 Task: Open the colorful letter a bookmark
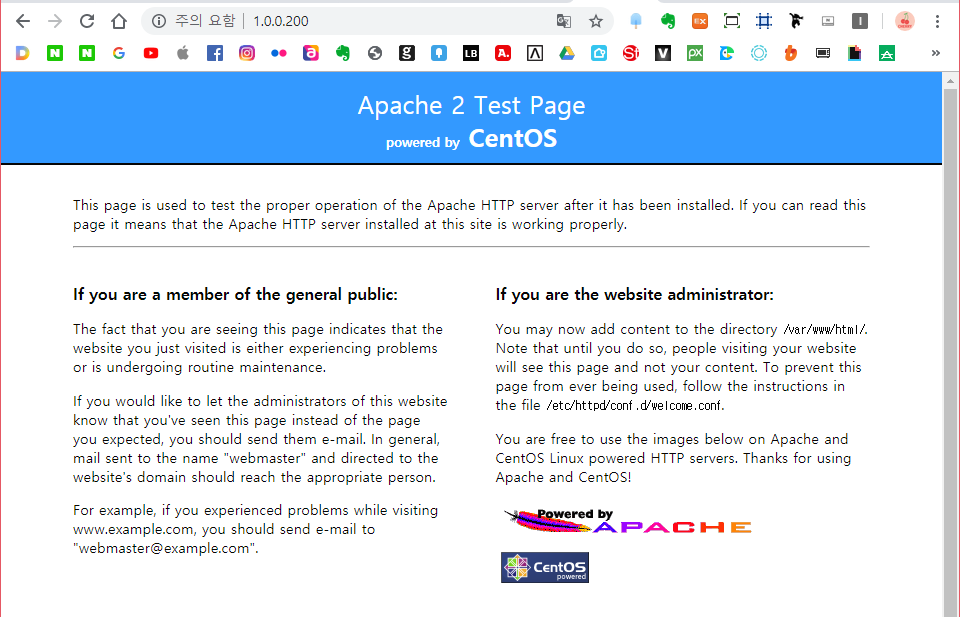click(311, 53)
